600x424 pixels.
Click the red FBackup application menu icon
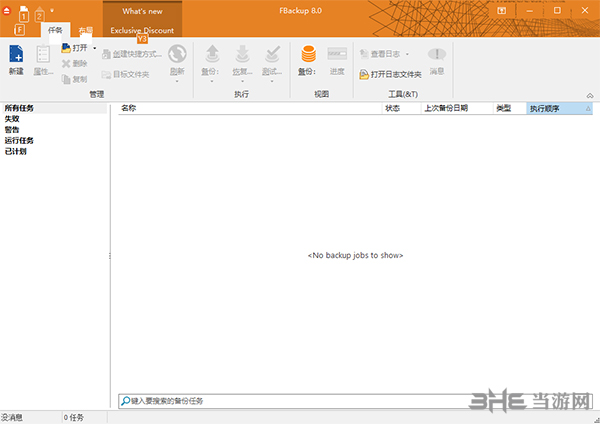[x=7, y=11]
